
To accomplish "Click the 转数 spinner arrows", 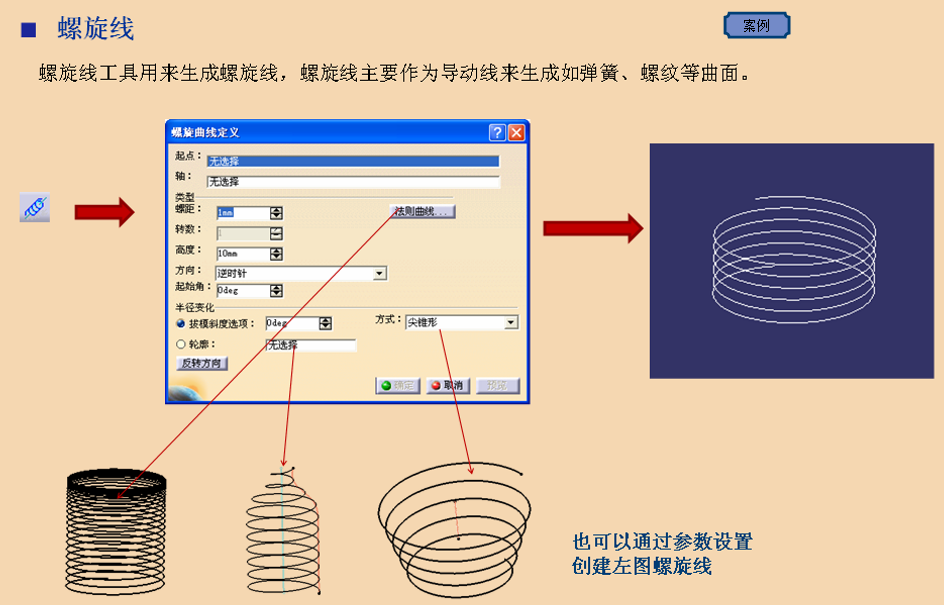I will click(x=276, y=233).
